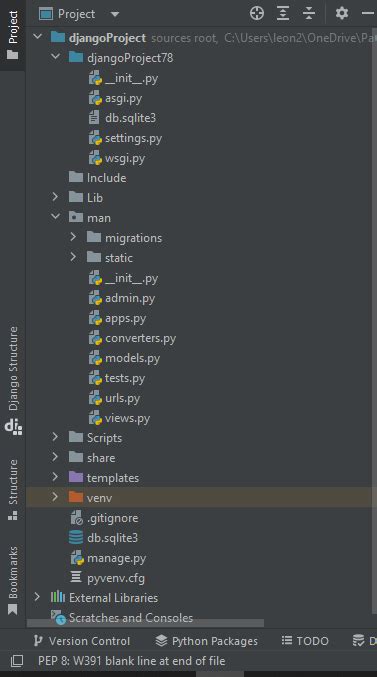Select the .gitignore file icon
This screenshot has width=377, height=677.
76,518
